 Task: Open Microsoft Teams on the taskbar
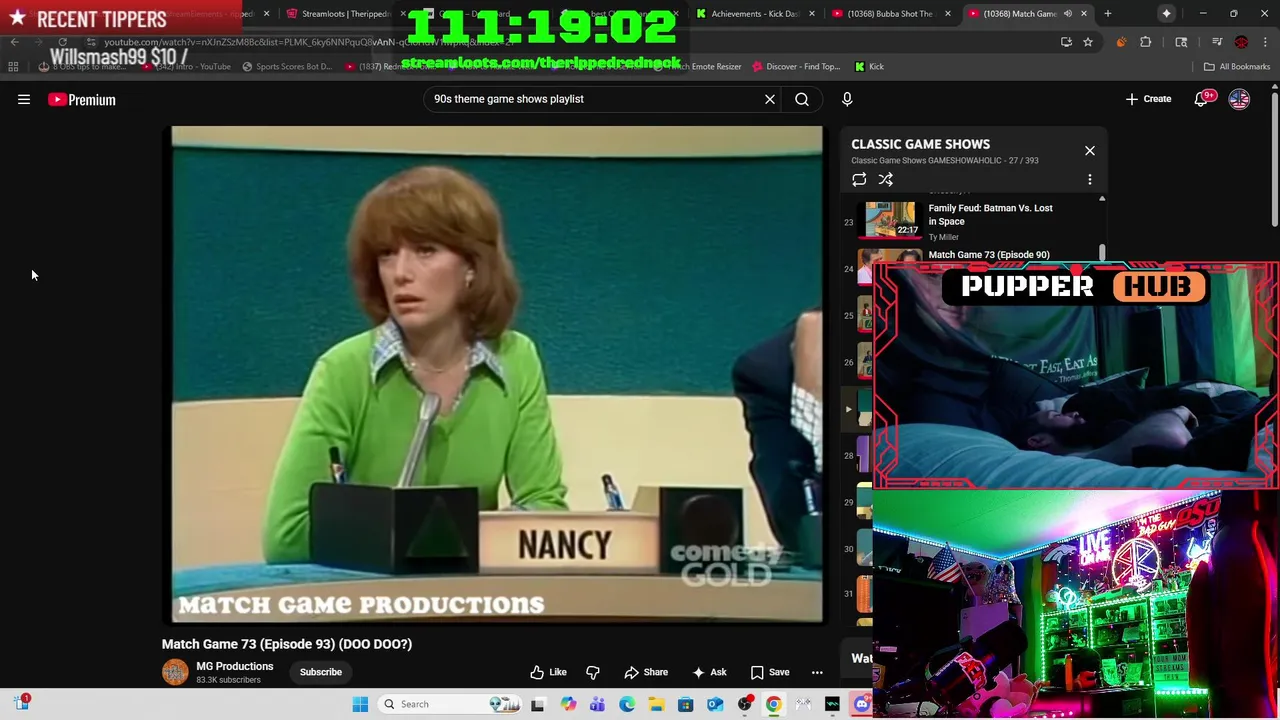[597, 704]
